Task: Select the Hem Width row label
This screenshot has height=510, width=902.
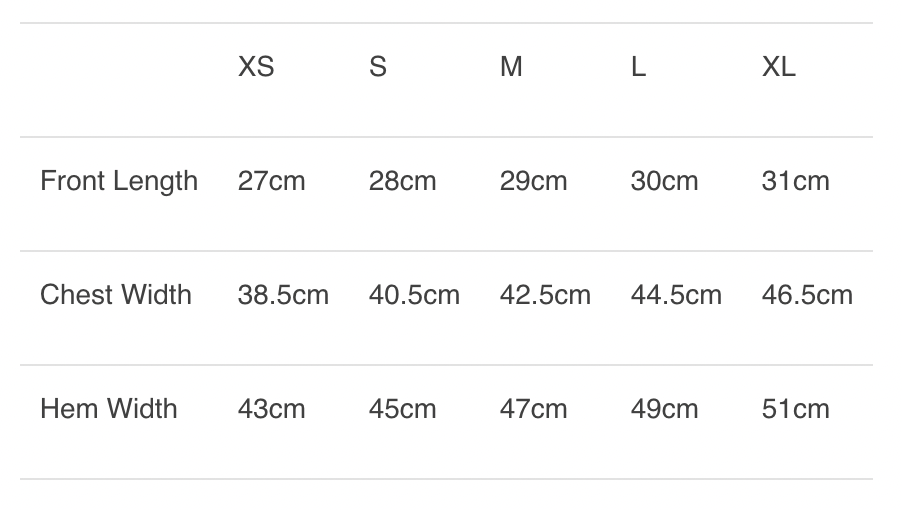Action: tap(108, 409)
